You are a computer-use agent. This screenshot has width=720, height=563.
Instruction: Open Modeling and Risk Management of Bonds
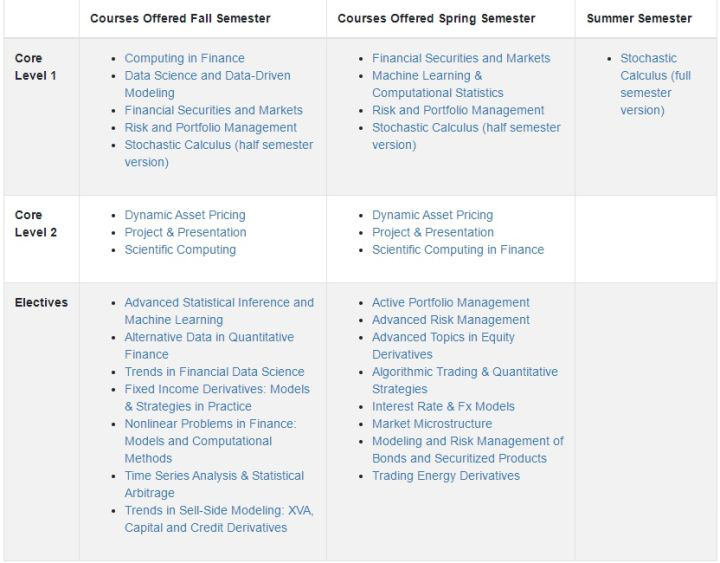467,441
